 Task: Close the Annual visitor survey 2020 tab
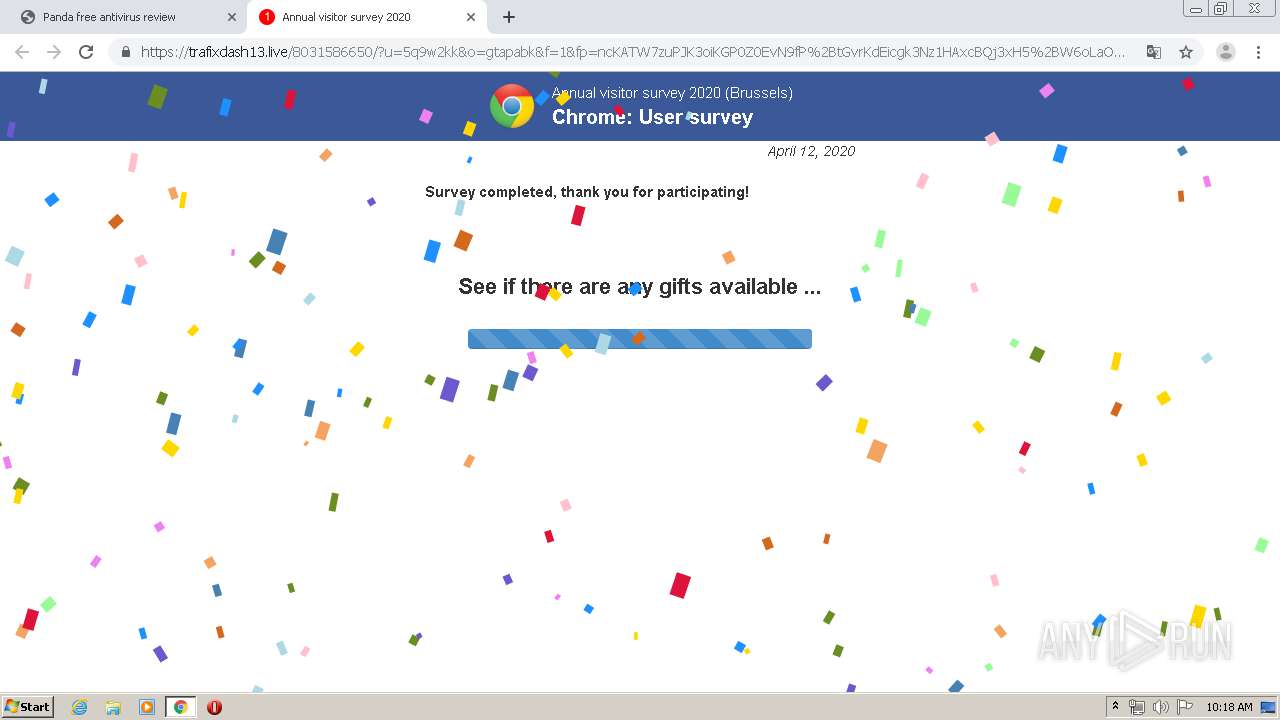pos(471,17)
